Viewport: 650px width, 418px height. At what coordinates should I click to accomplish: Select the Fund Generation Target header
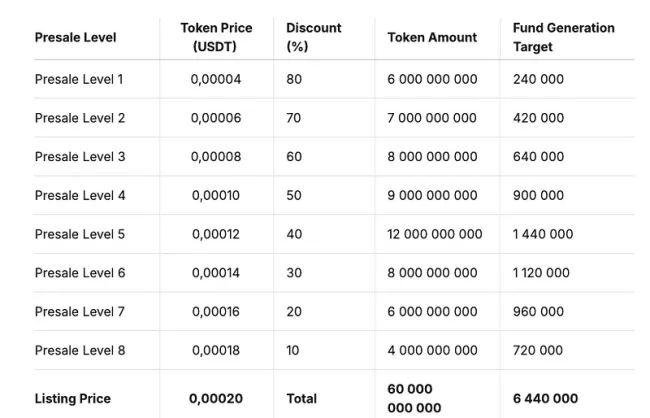pyautogui.click(x=563, y=37)
